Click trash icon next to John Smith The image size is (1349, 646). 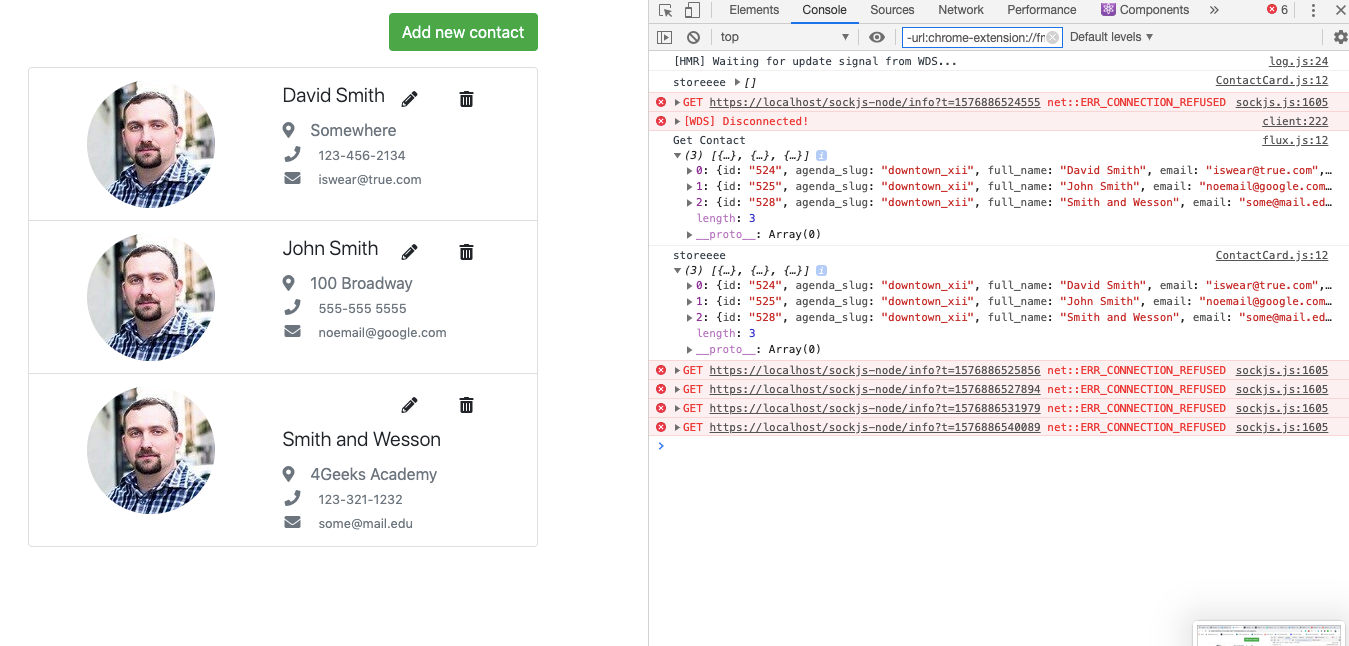pyautogui.click(x=466, y=252)
